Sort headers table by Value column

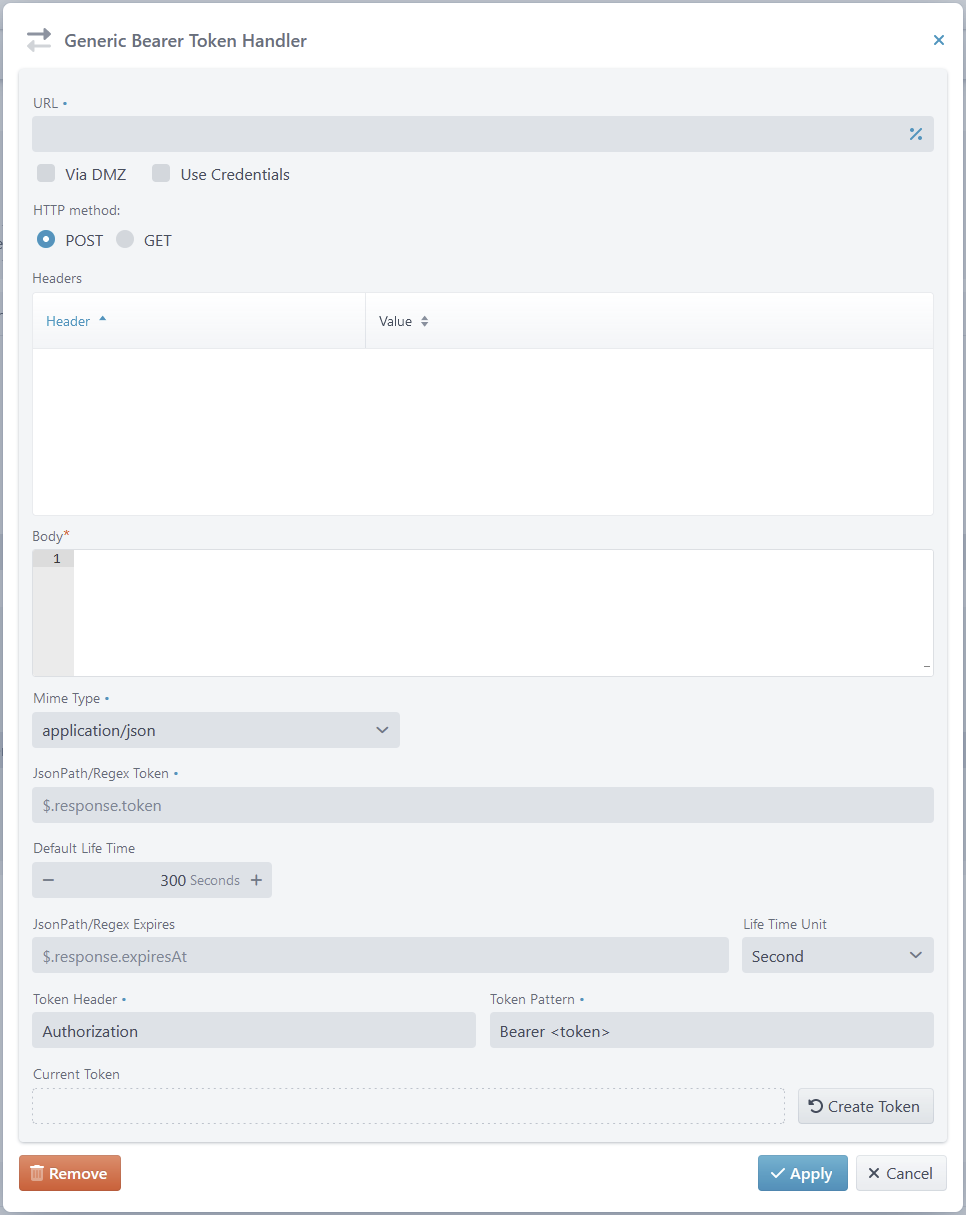(x=649, y=321)
